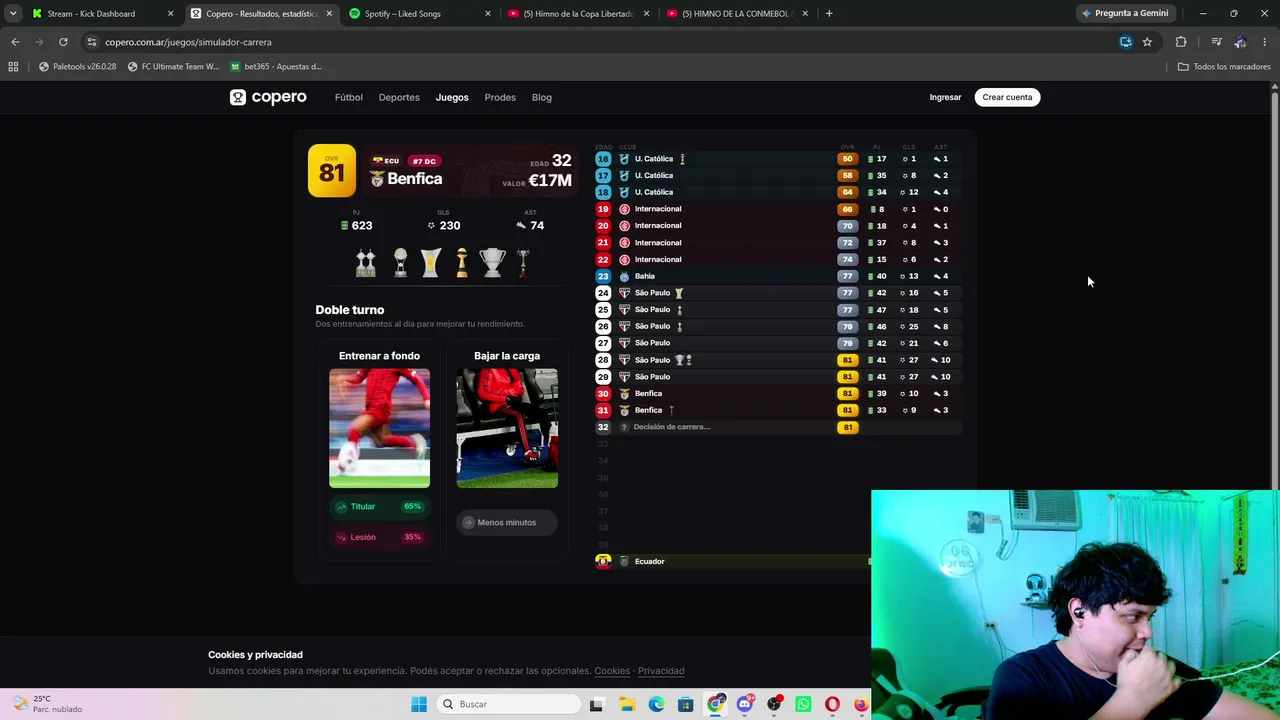This screenshot has width=1280, height=720.
Task: Open File Explorer from the taskbar
Action: (627, 704)
